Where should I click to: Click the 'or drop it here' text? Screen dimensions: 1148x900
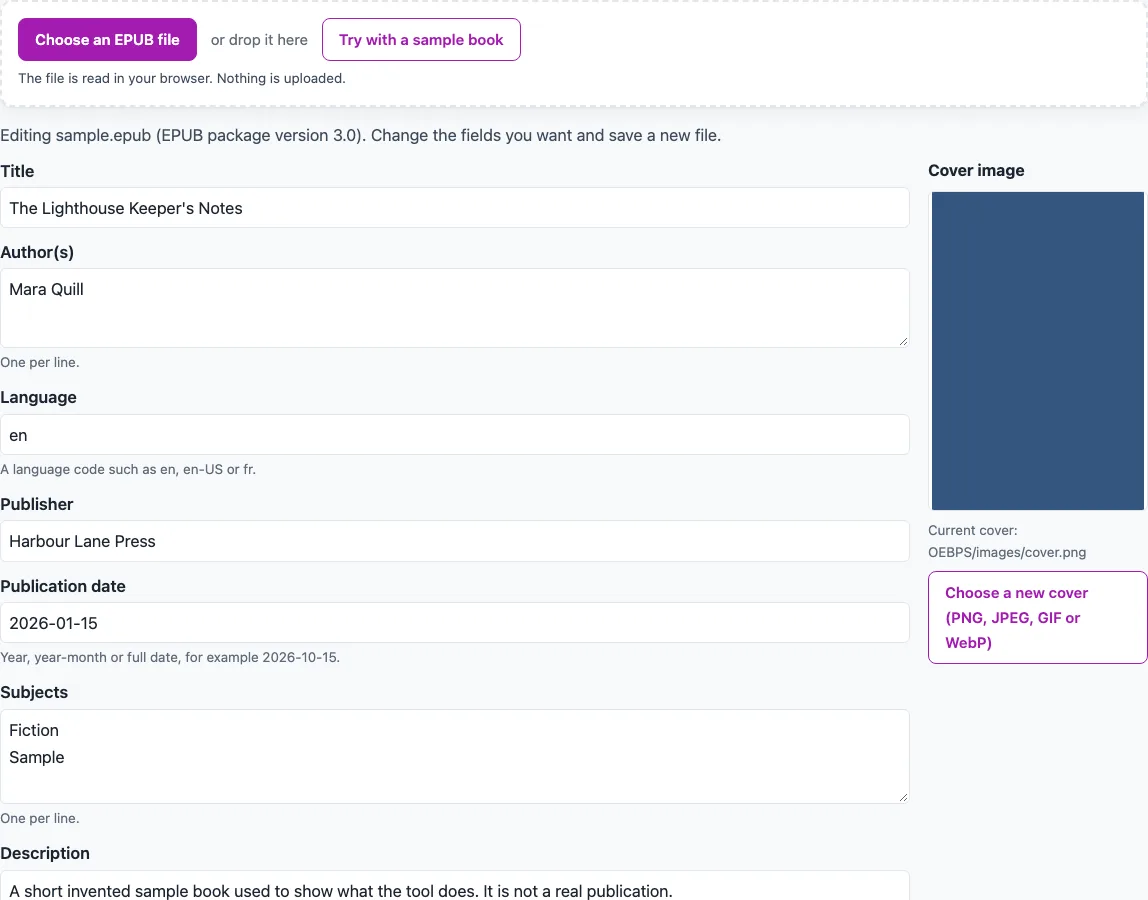pyautogui.click(x=259, y=40)
